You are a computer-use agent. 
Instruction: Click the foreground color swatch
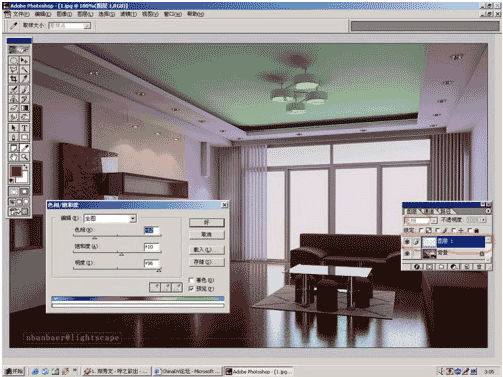(x=16, y=171)
